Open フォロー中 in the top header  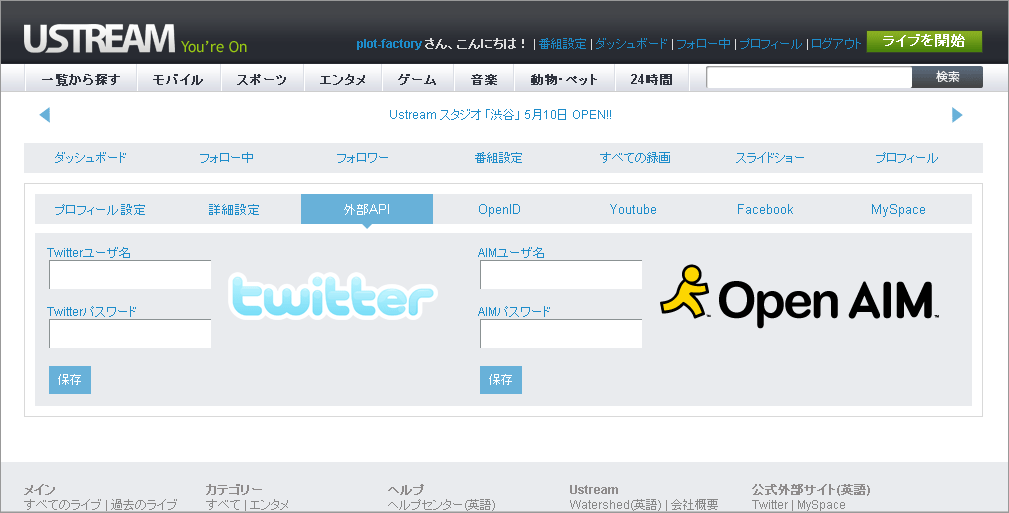[x=703, y=44]
